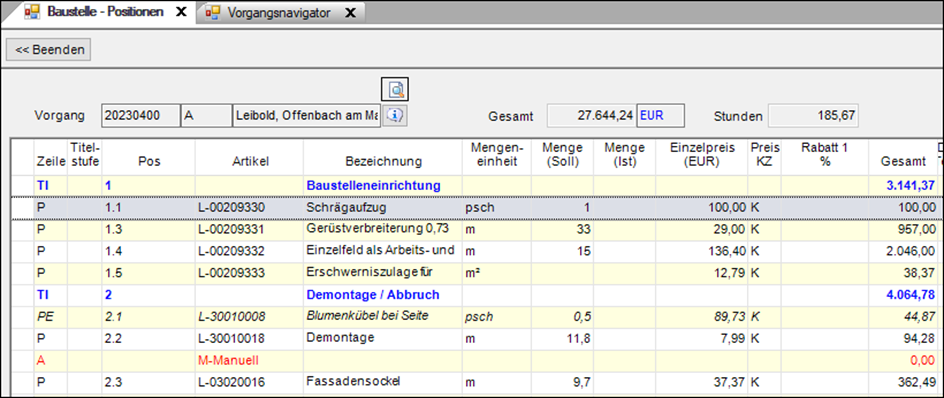The image size is (944, 398).
Task: Switch to the Vorgangsnavigator tab
Action: 279,13
